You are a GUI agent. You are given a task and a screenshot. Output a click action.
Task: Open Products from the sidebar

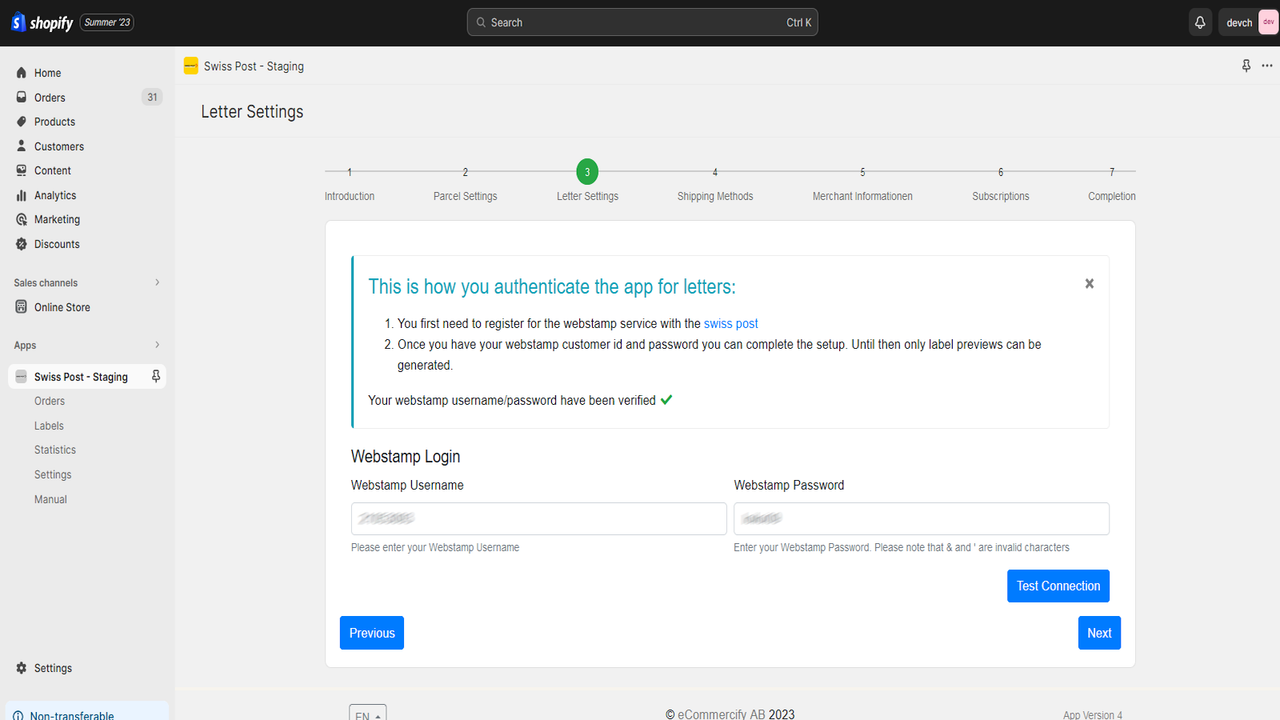coord(55,121)
